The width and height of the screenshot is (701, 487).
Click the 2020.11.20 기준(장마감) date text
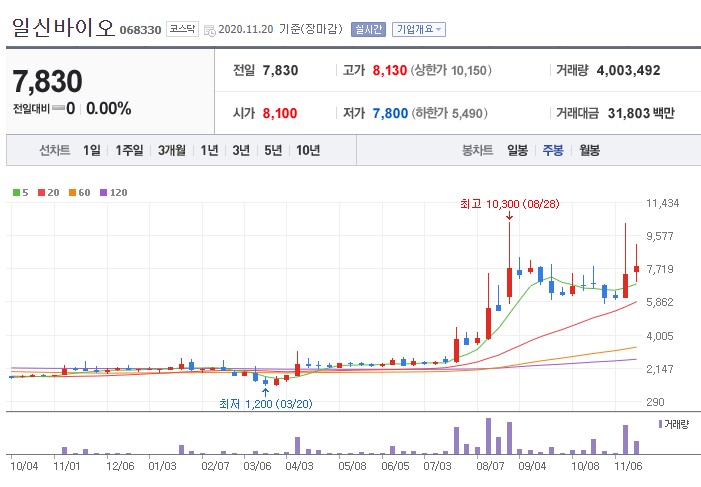pos(280,29)
